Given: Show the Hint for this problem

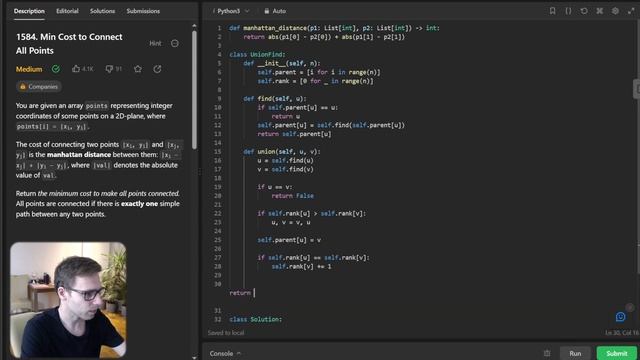Looking at the screenshot, I should tap(155, 43).
